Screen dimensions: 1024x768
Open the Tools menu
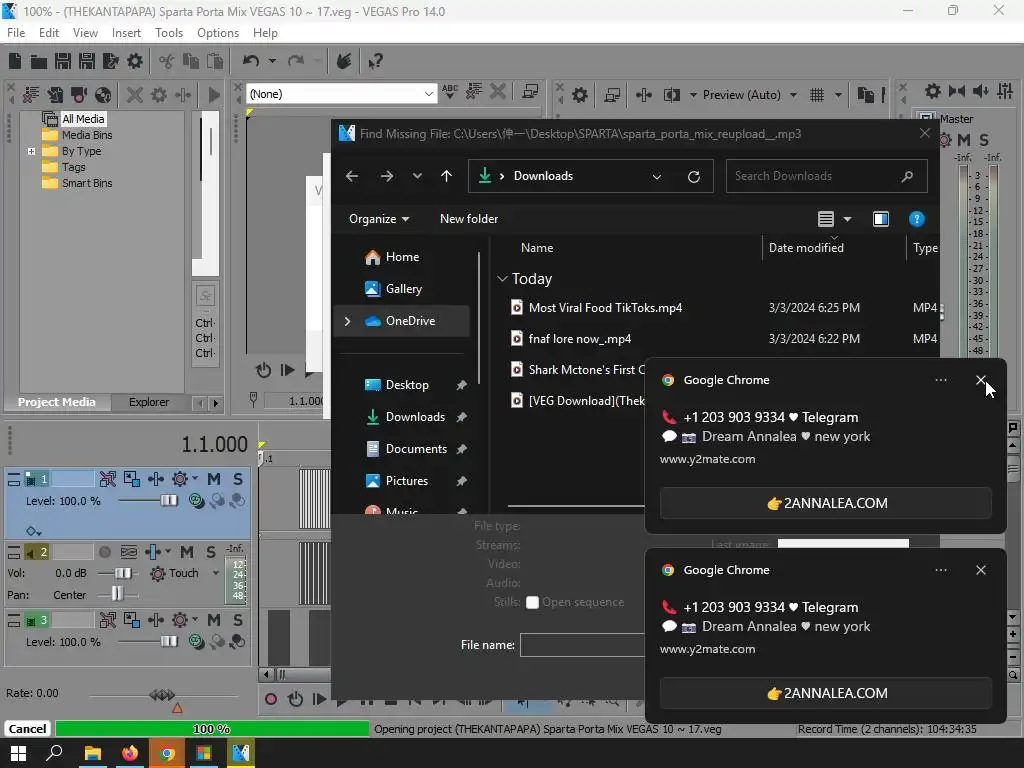(168, 33)
